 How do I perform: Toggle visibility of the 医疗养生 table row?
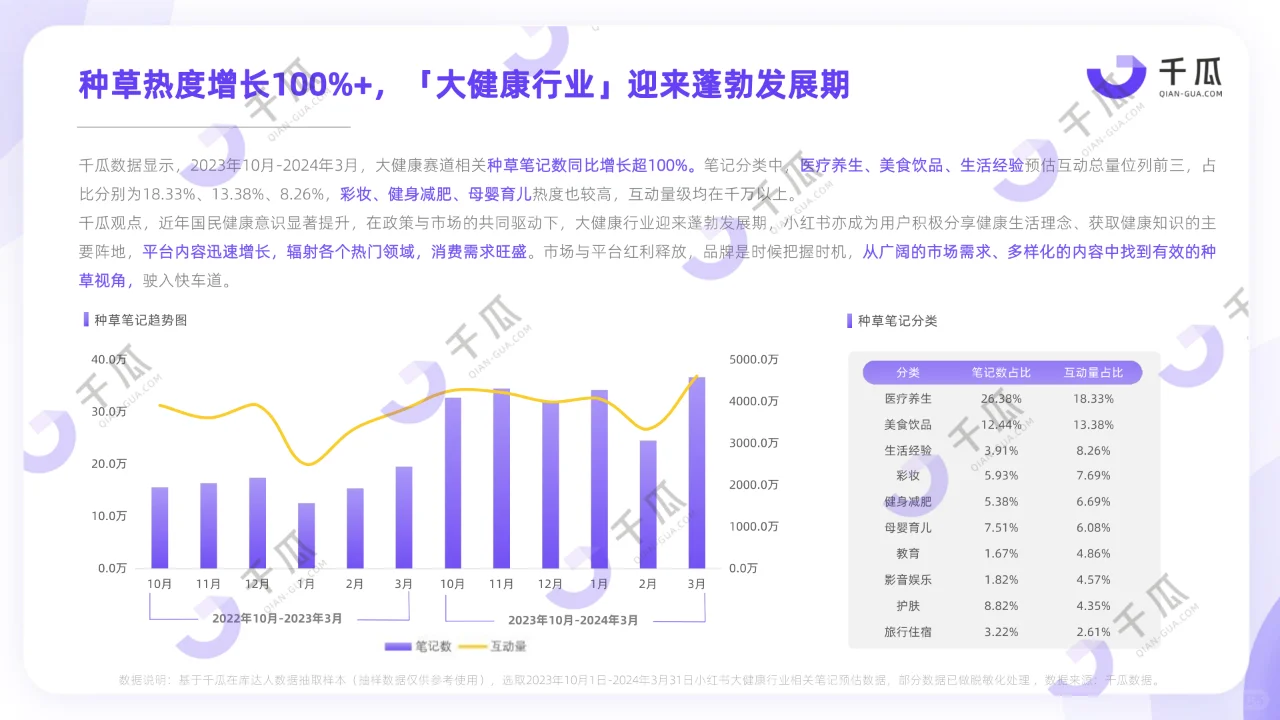[999, 398]
